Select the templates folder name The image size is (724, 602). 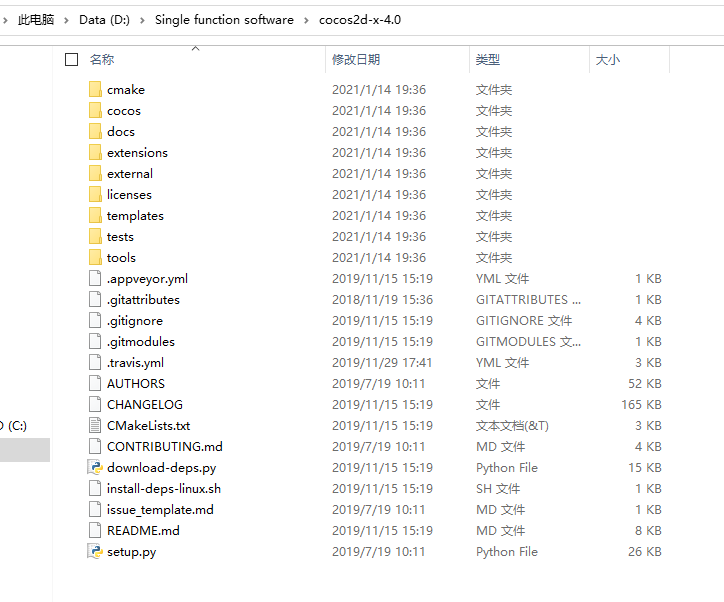(x=135, y=216)
